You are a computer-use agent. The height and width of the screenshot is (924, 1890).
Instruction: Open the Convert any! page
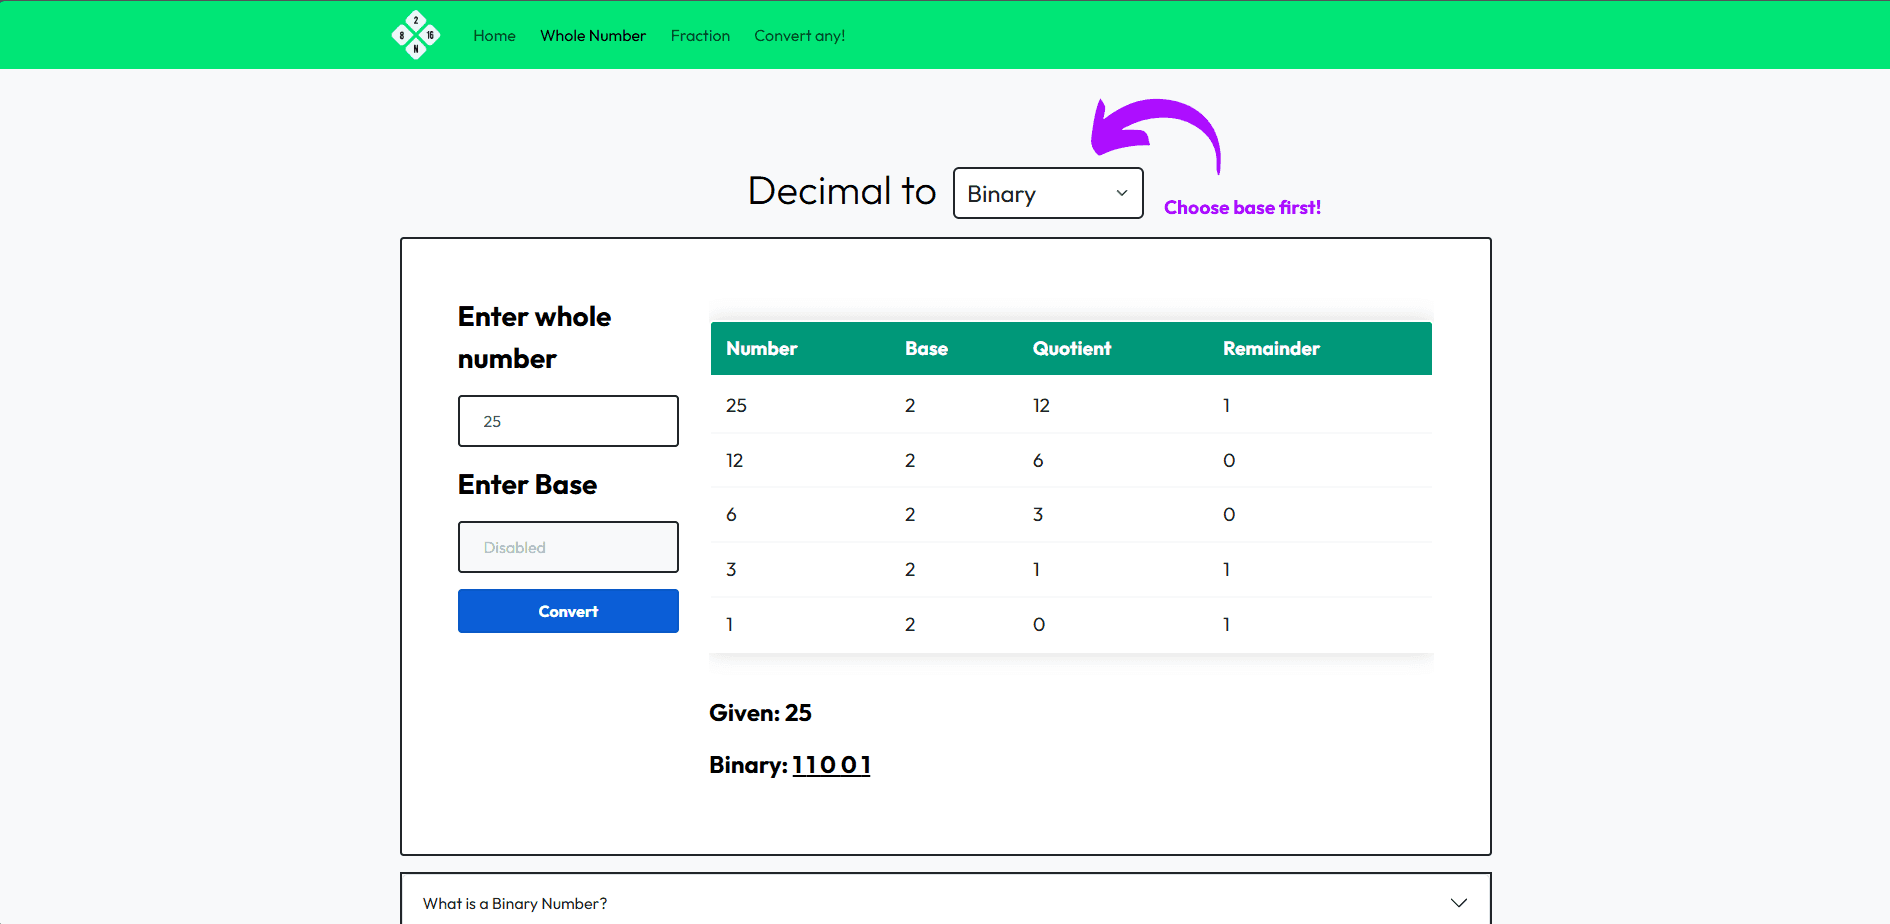point(799,36)
